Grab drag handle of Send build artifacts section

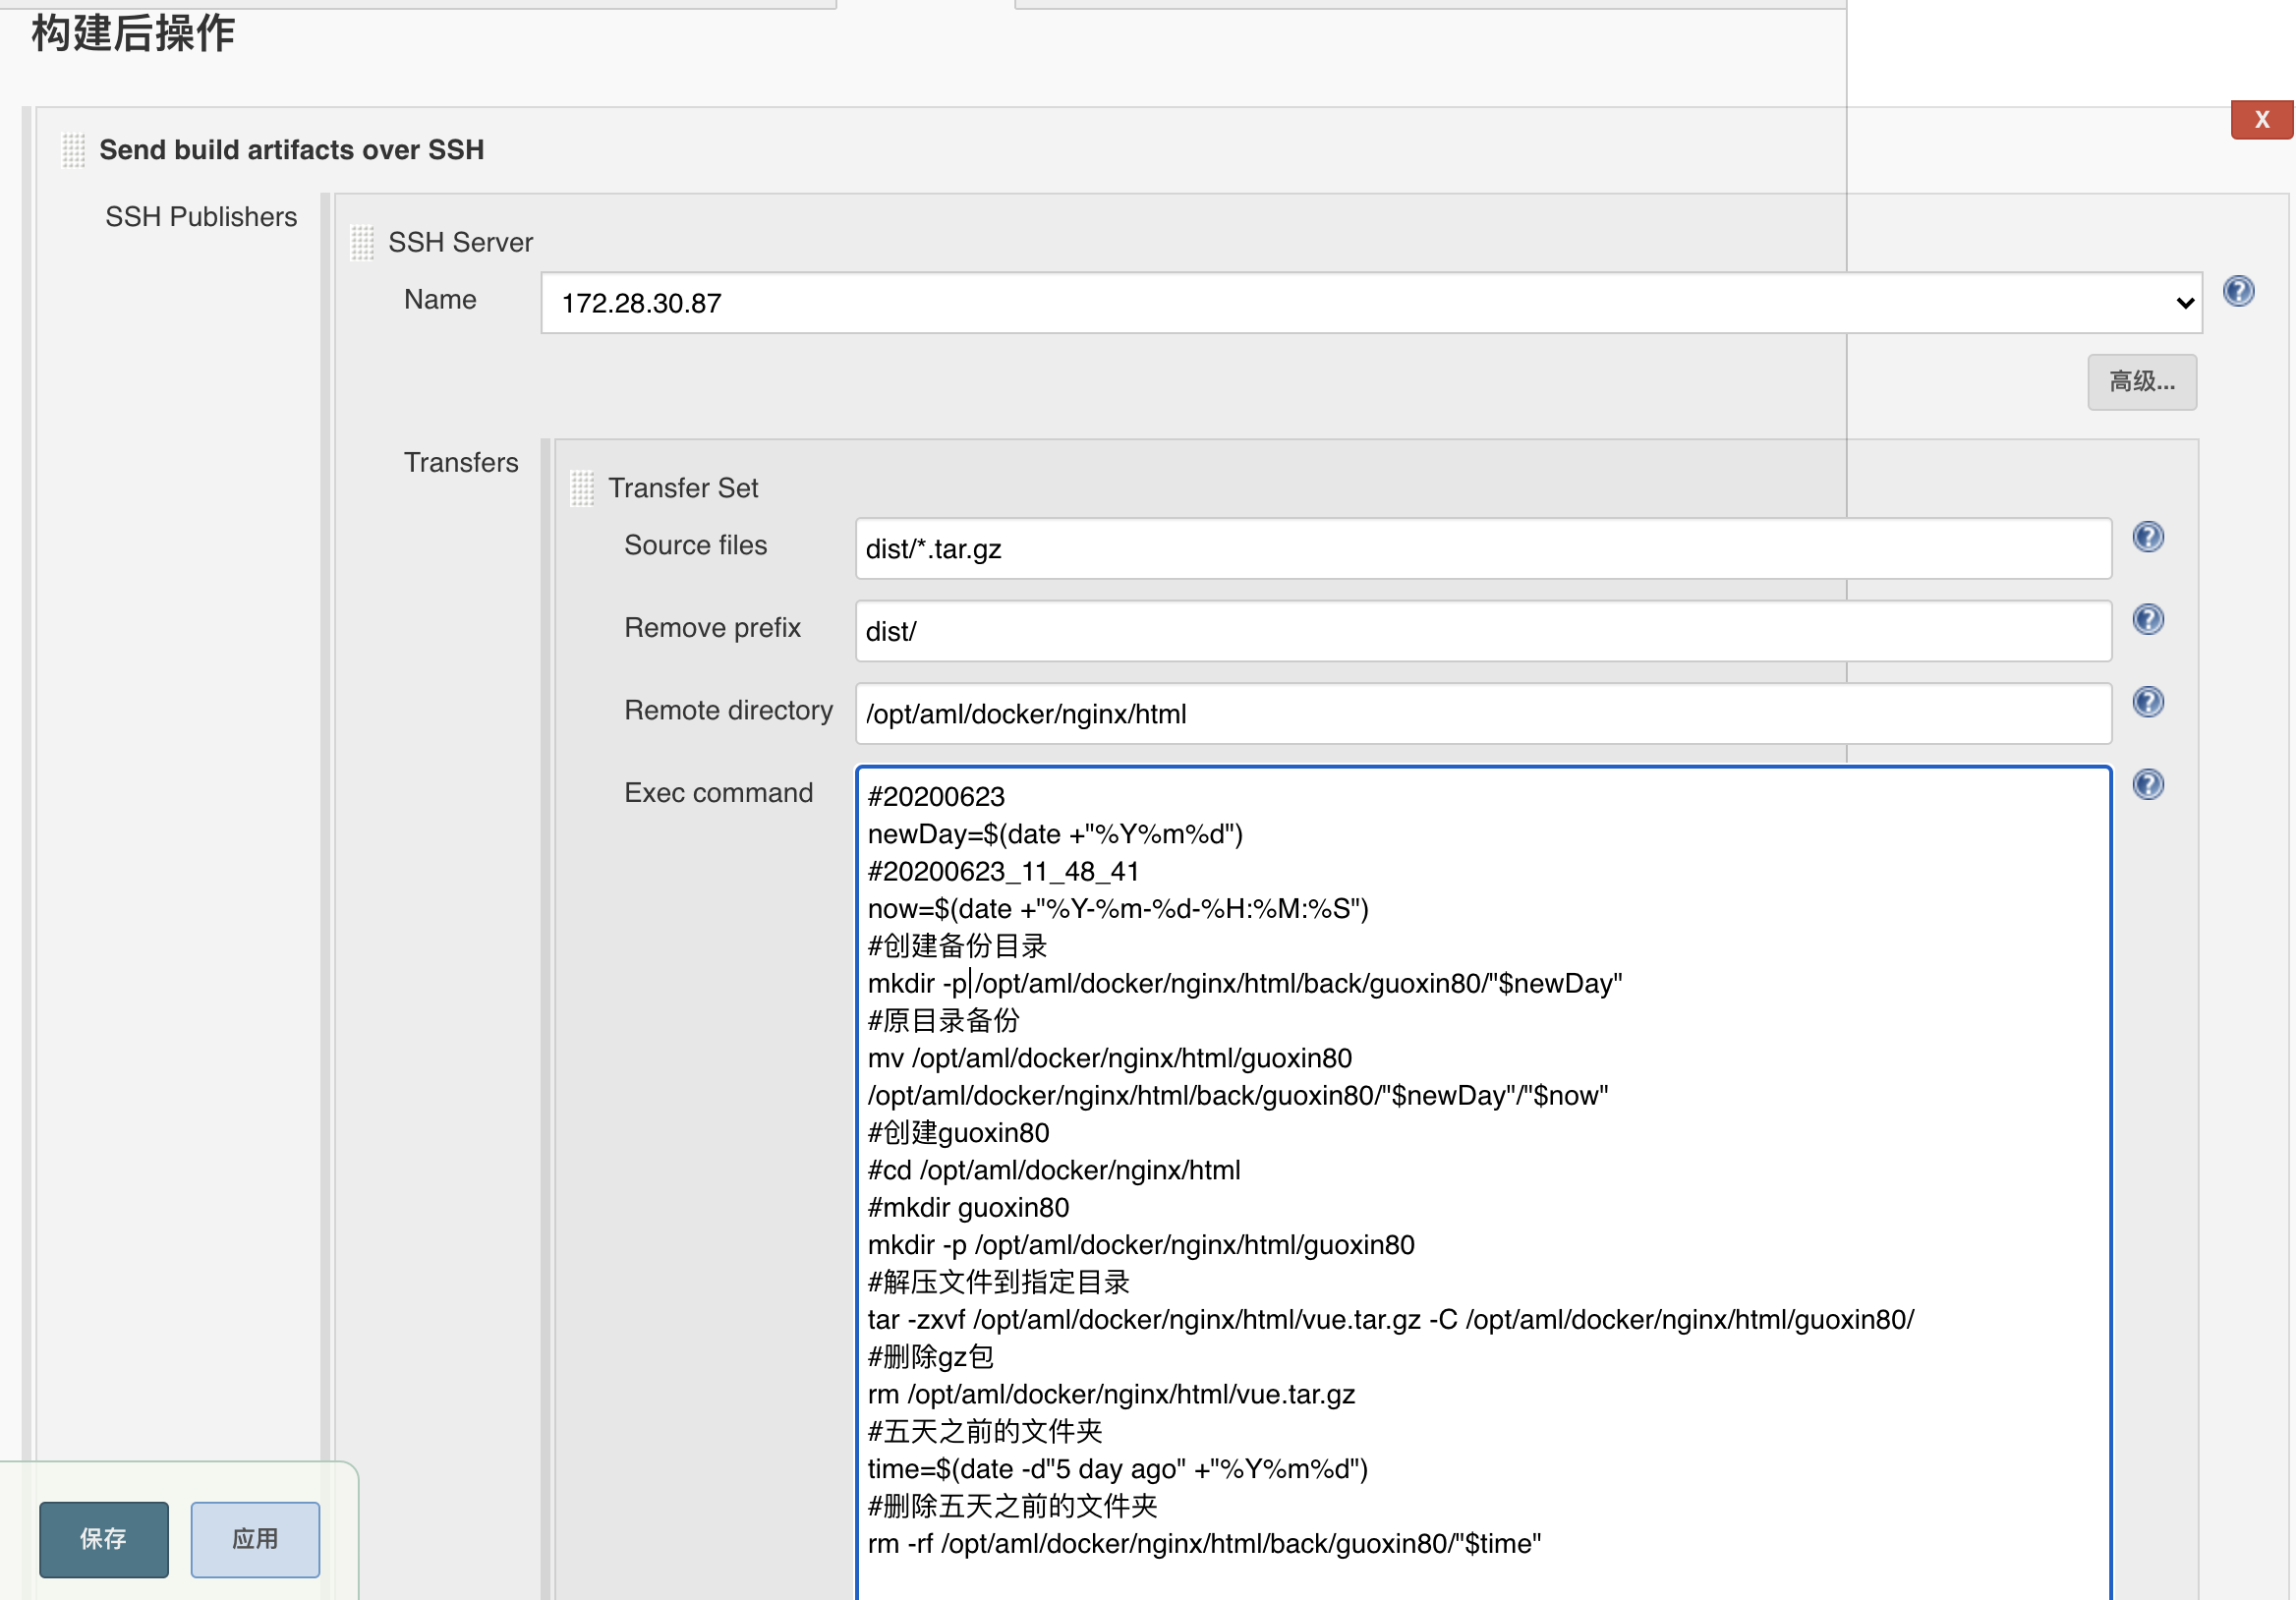point(73,150)
